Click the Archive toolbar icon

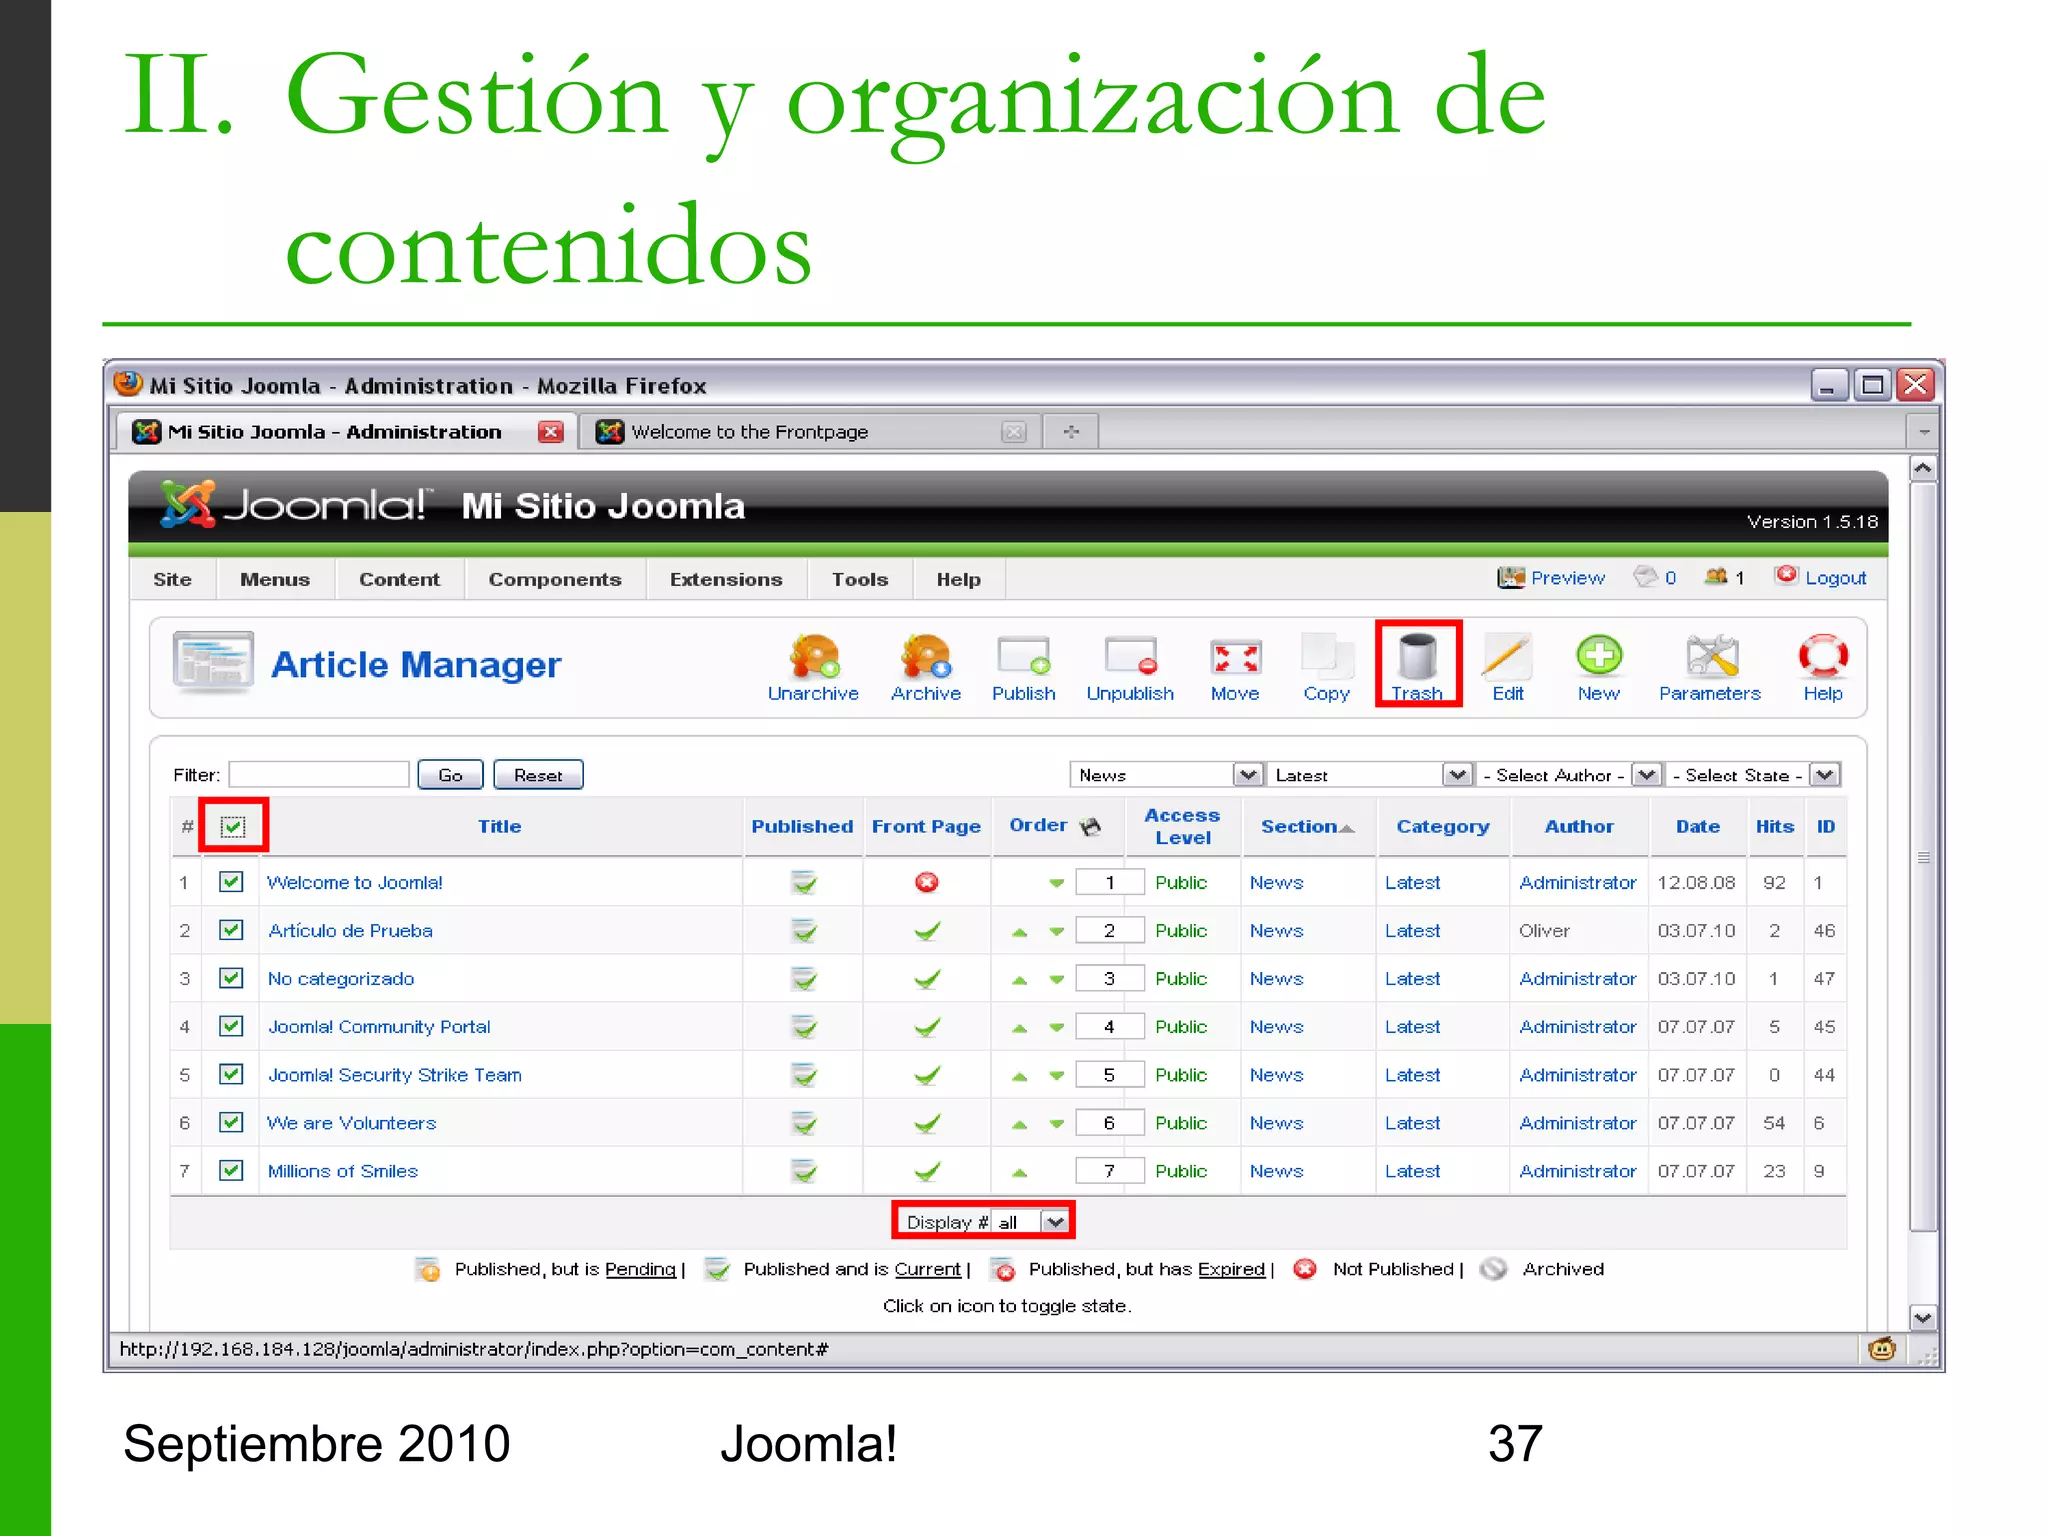(925, 667)
